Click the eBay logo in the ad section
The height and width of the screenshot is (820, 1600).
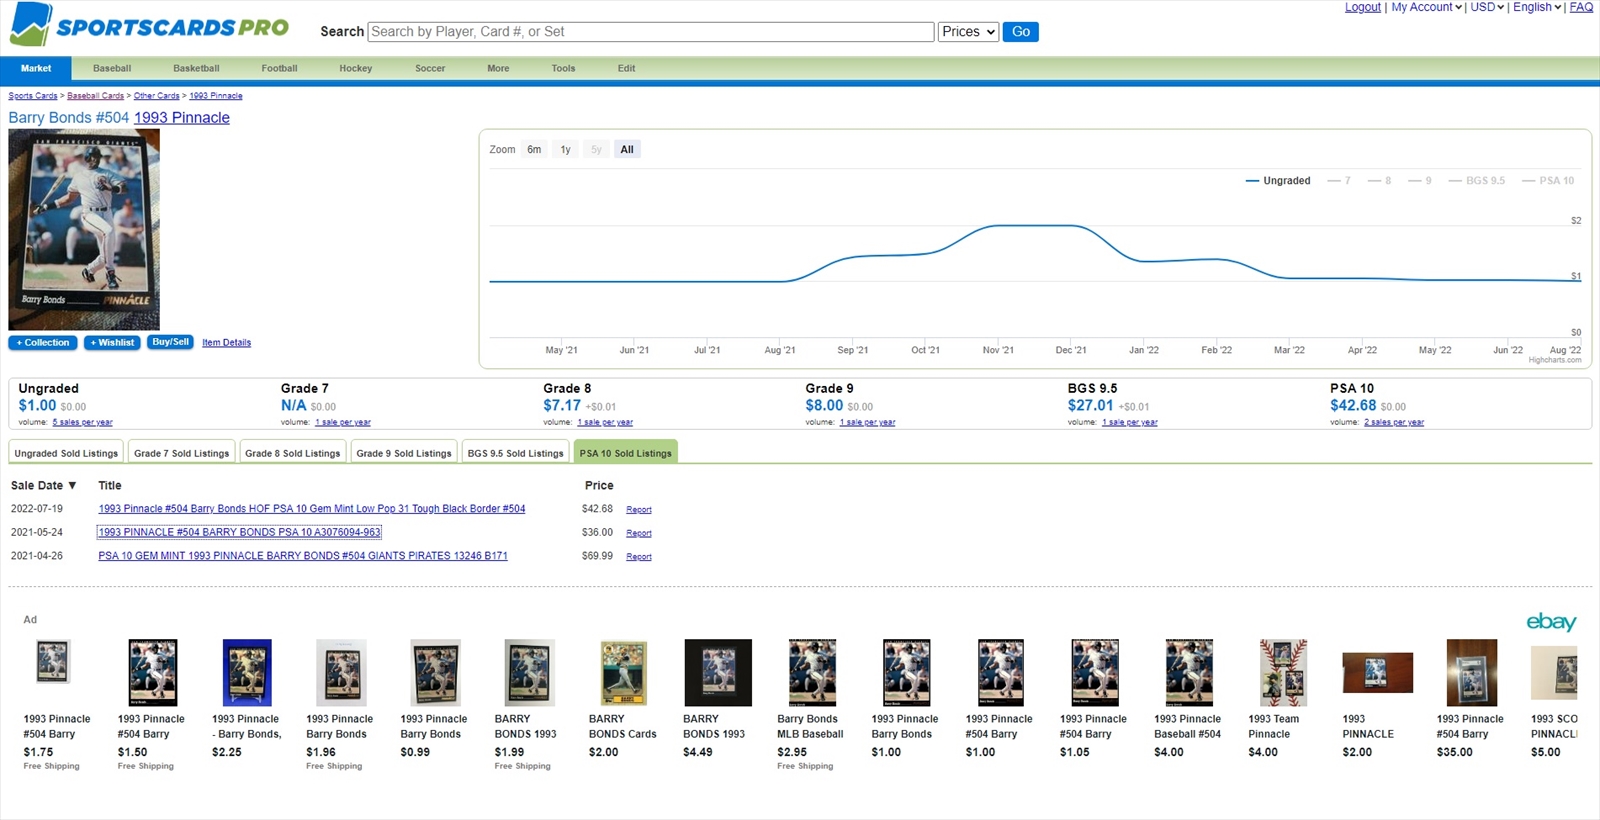point(1551,622)
